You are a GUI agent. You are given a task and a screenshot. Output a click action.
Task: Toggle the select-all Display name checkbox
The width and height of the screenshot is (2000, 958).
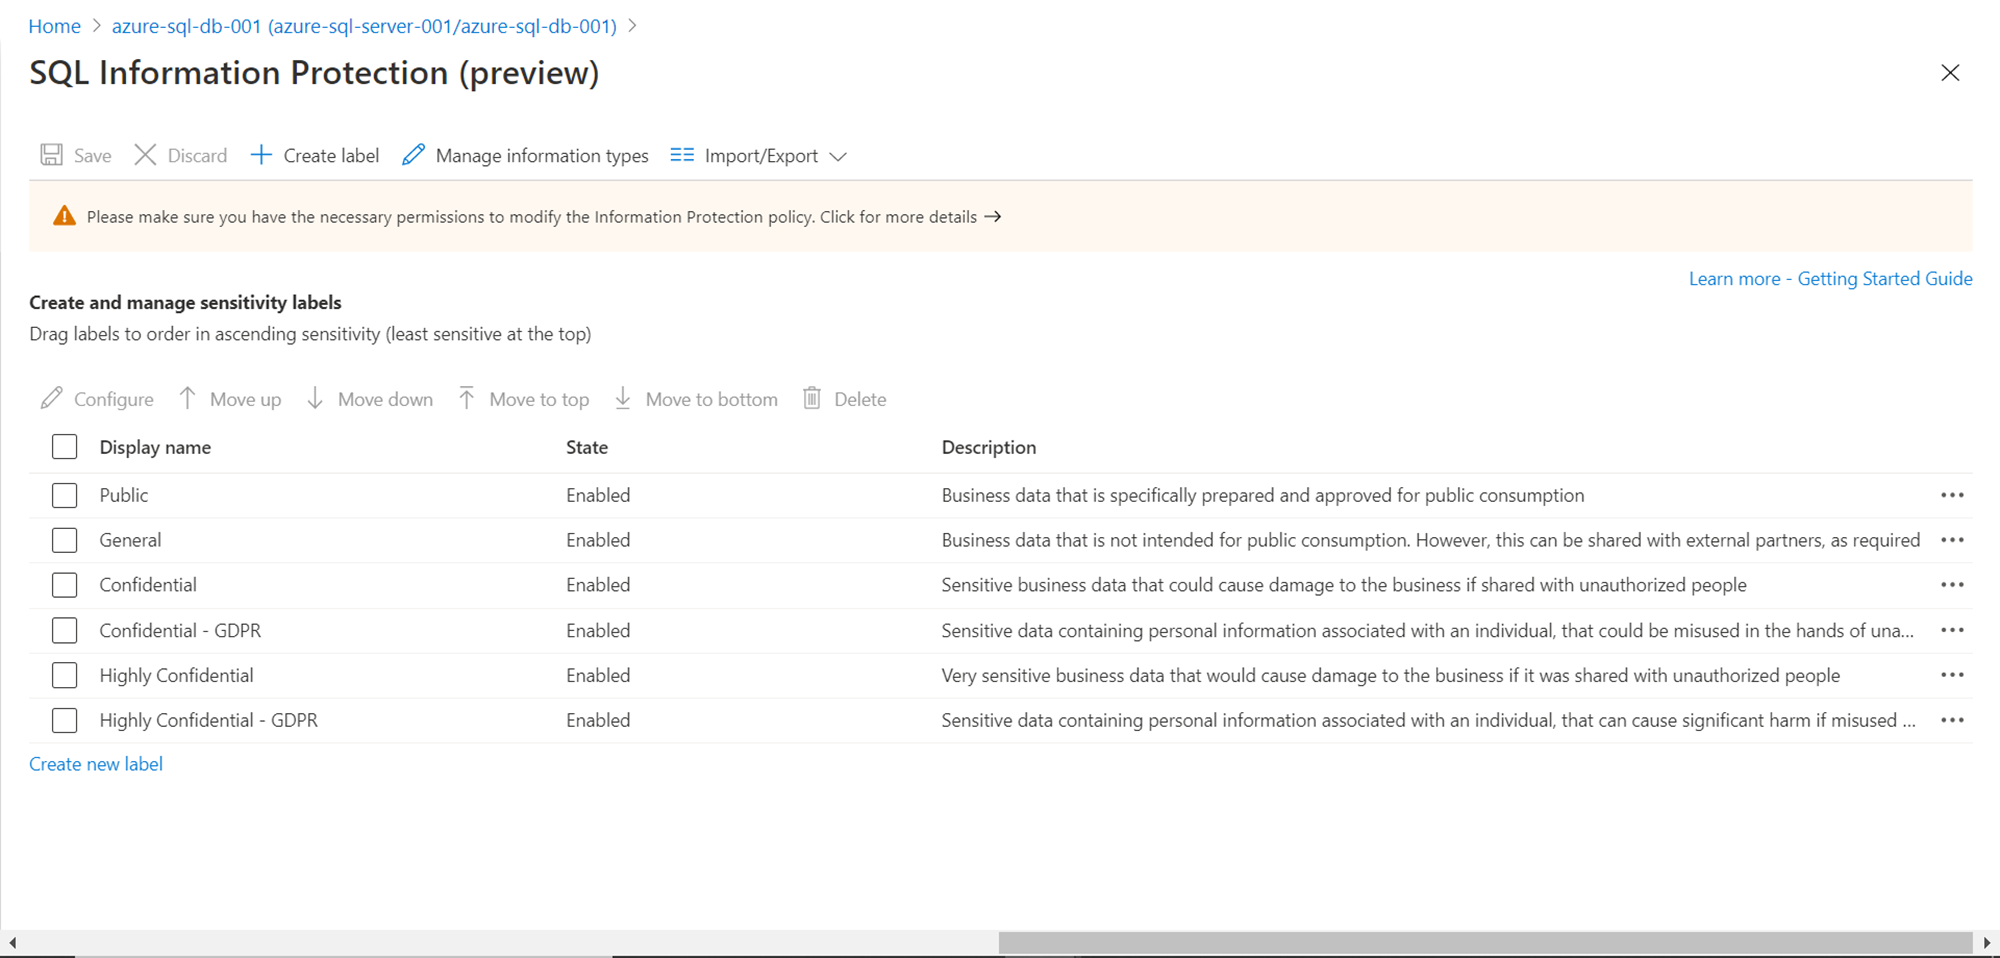pyautogui.click(x=65, y=447)
